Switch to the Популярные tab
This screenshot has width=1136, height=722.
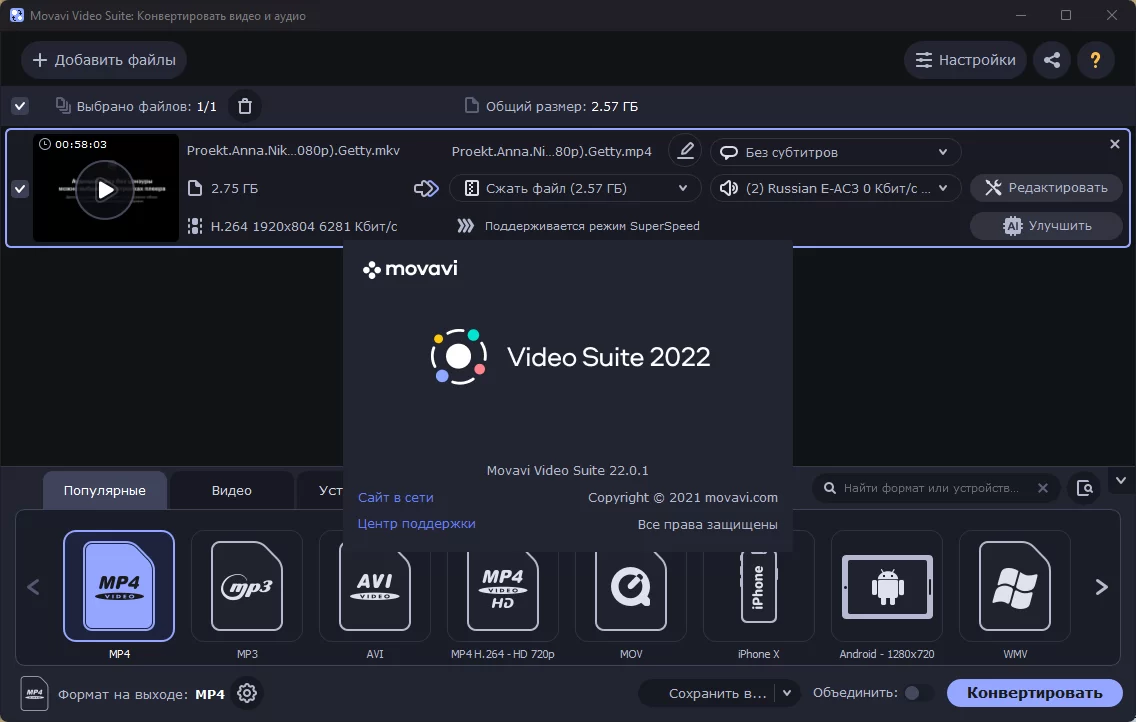pos(104,490)
